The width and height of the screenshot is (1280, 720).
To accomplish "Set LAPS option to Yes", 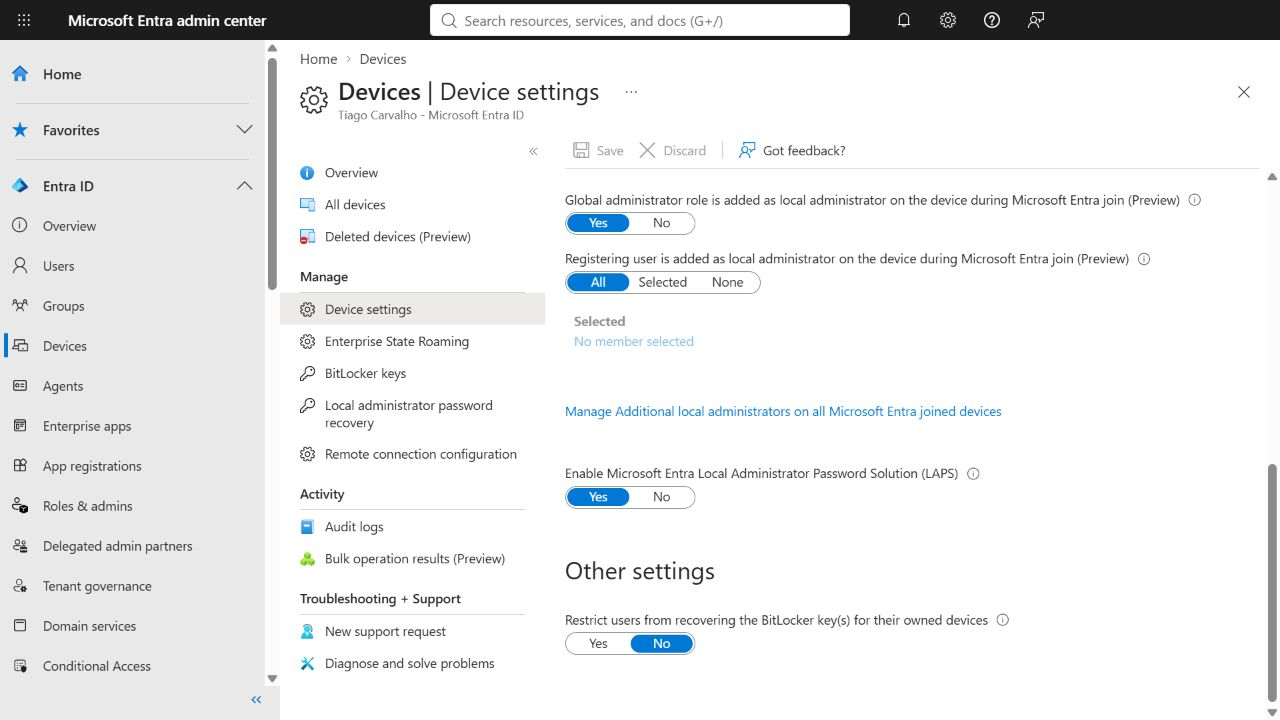I will 598,497.
